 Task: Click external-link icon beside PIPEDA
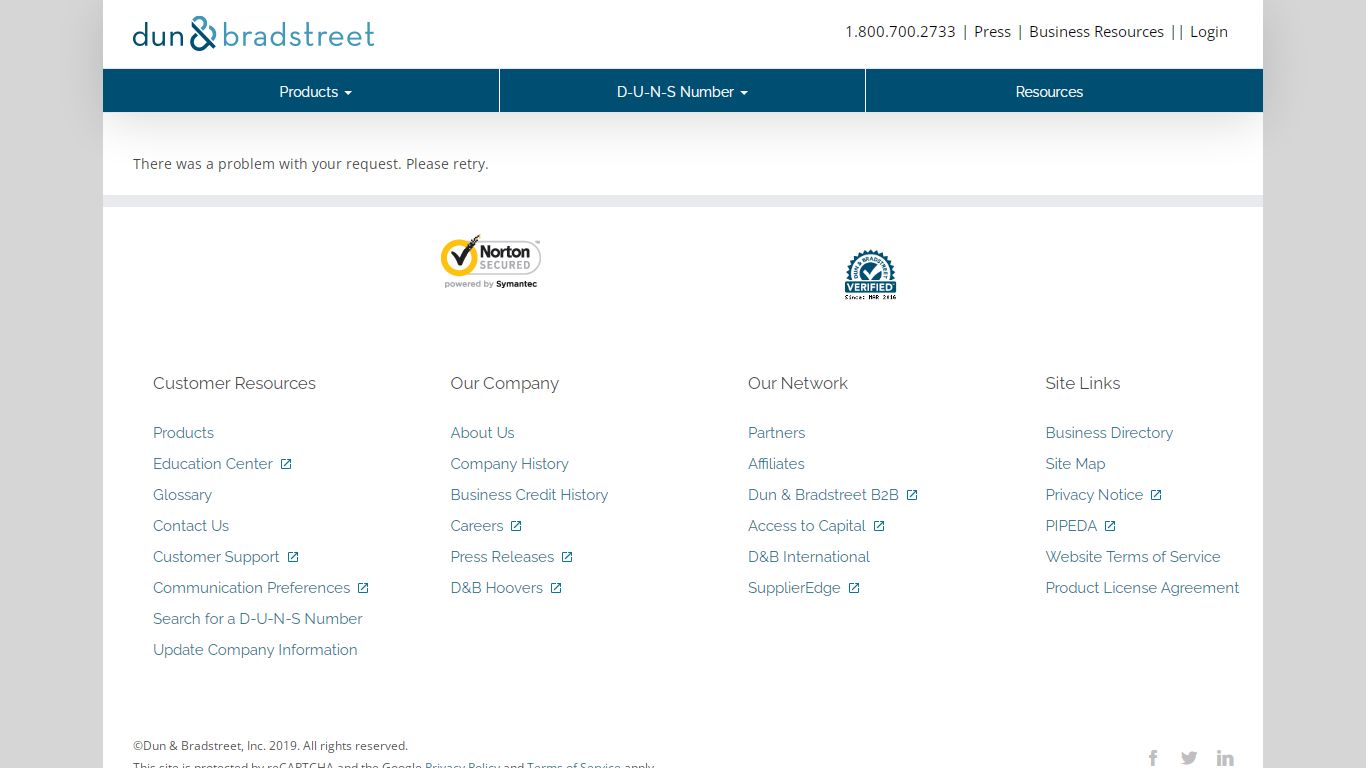(1110, 526)
